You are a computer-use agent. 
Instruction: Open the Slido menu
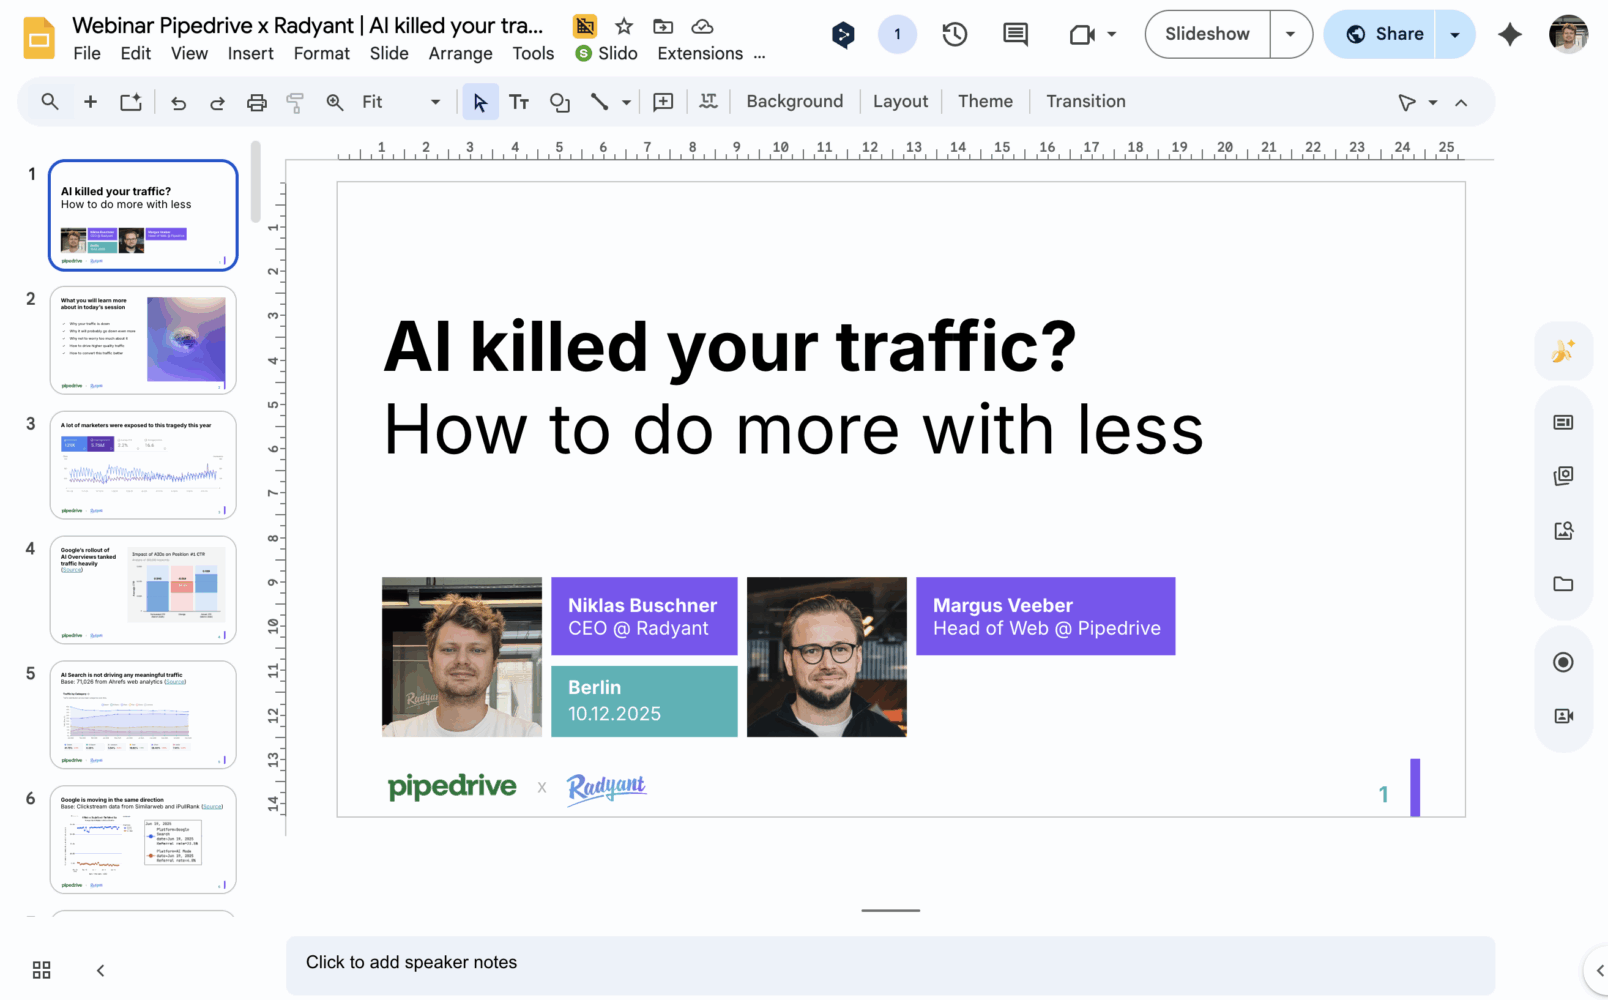pos(607,54)
